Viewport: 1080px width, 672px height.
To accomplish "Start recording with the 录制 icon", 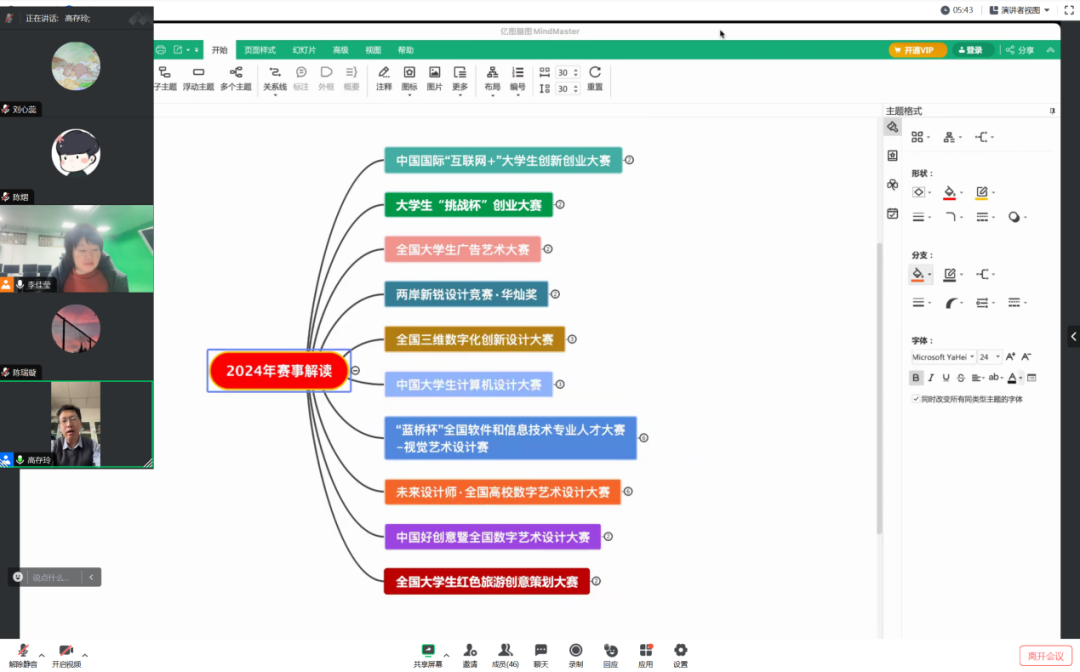I will click(x=576, y=655).
